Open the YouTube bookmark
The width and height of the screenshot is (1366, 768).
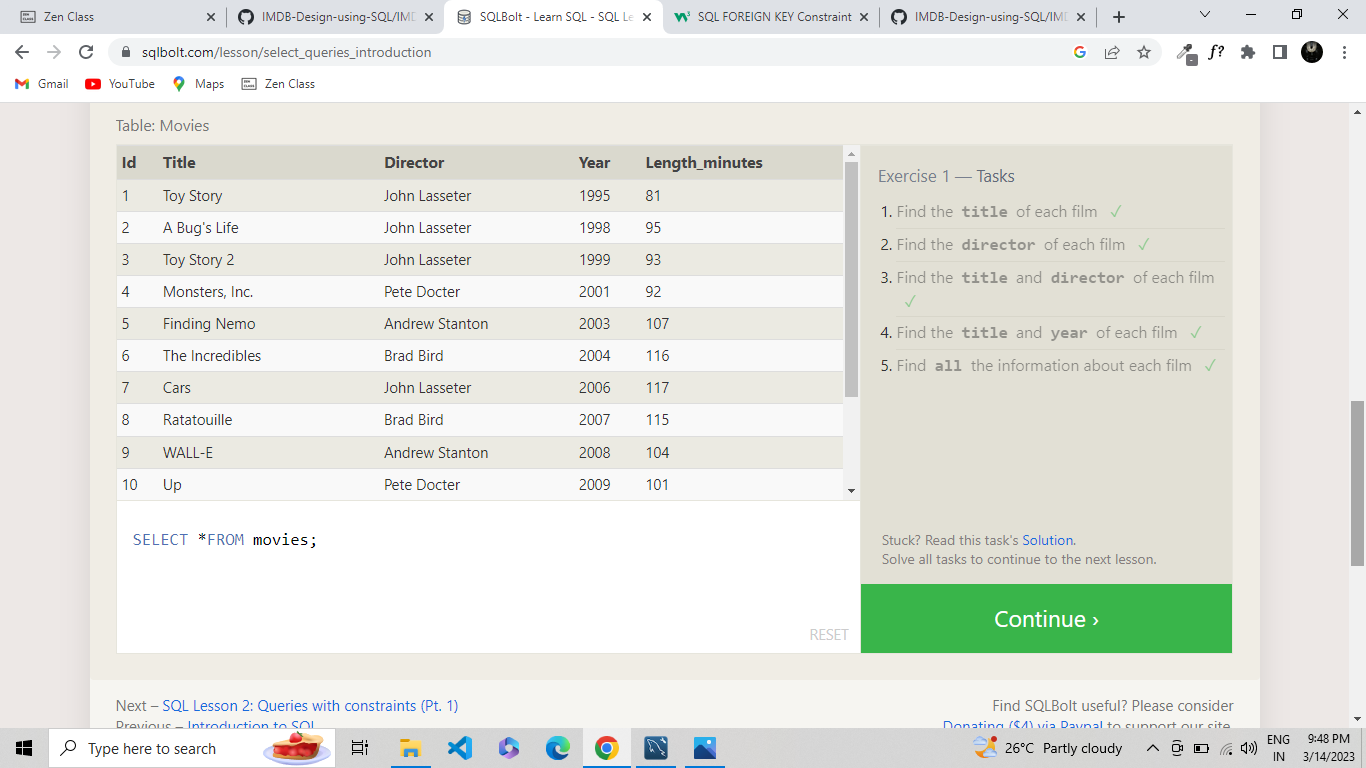[x=120, y=84]
